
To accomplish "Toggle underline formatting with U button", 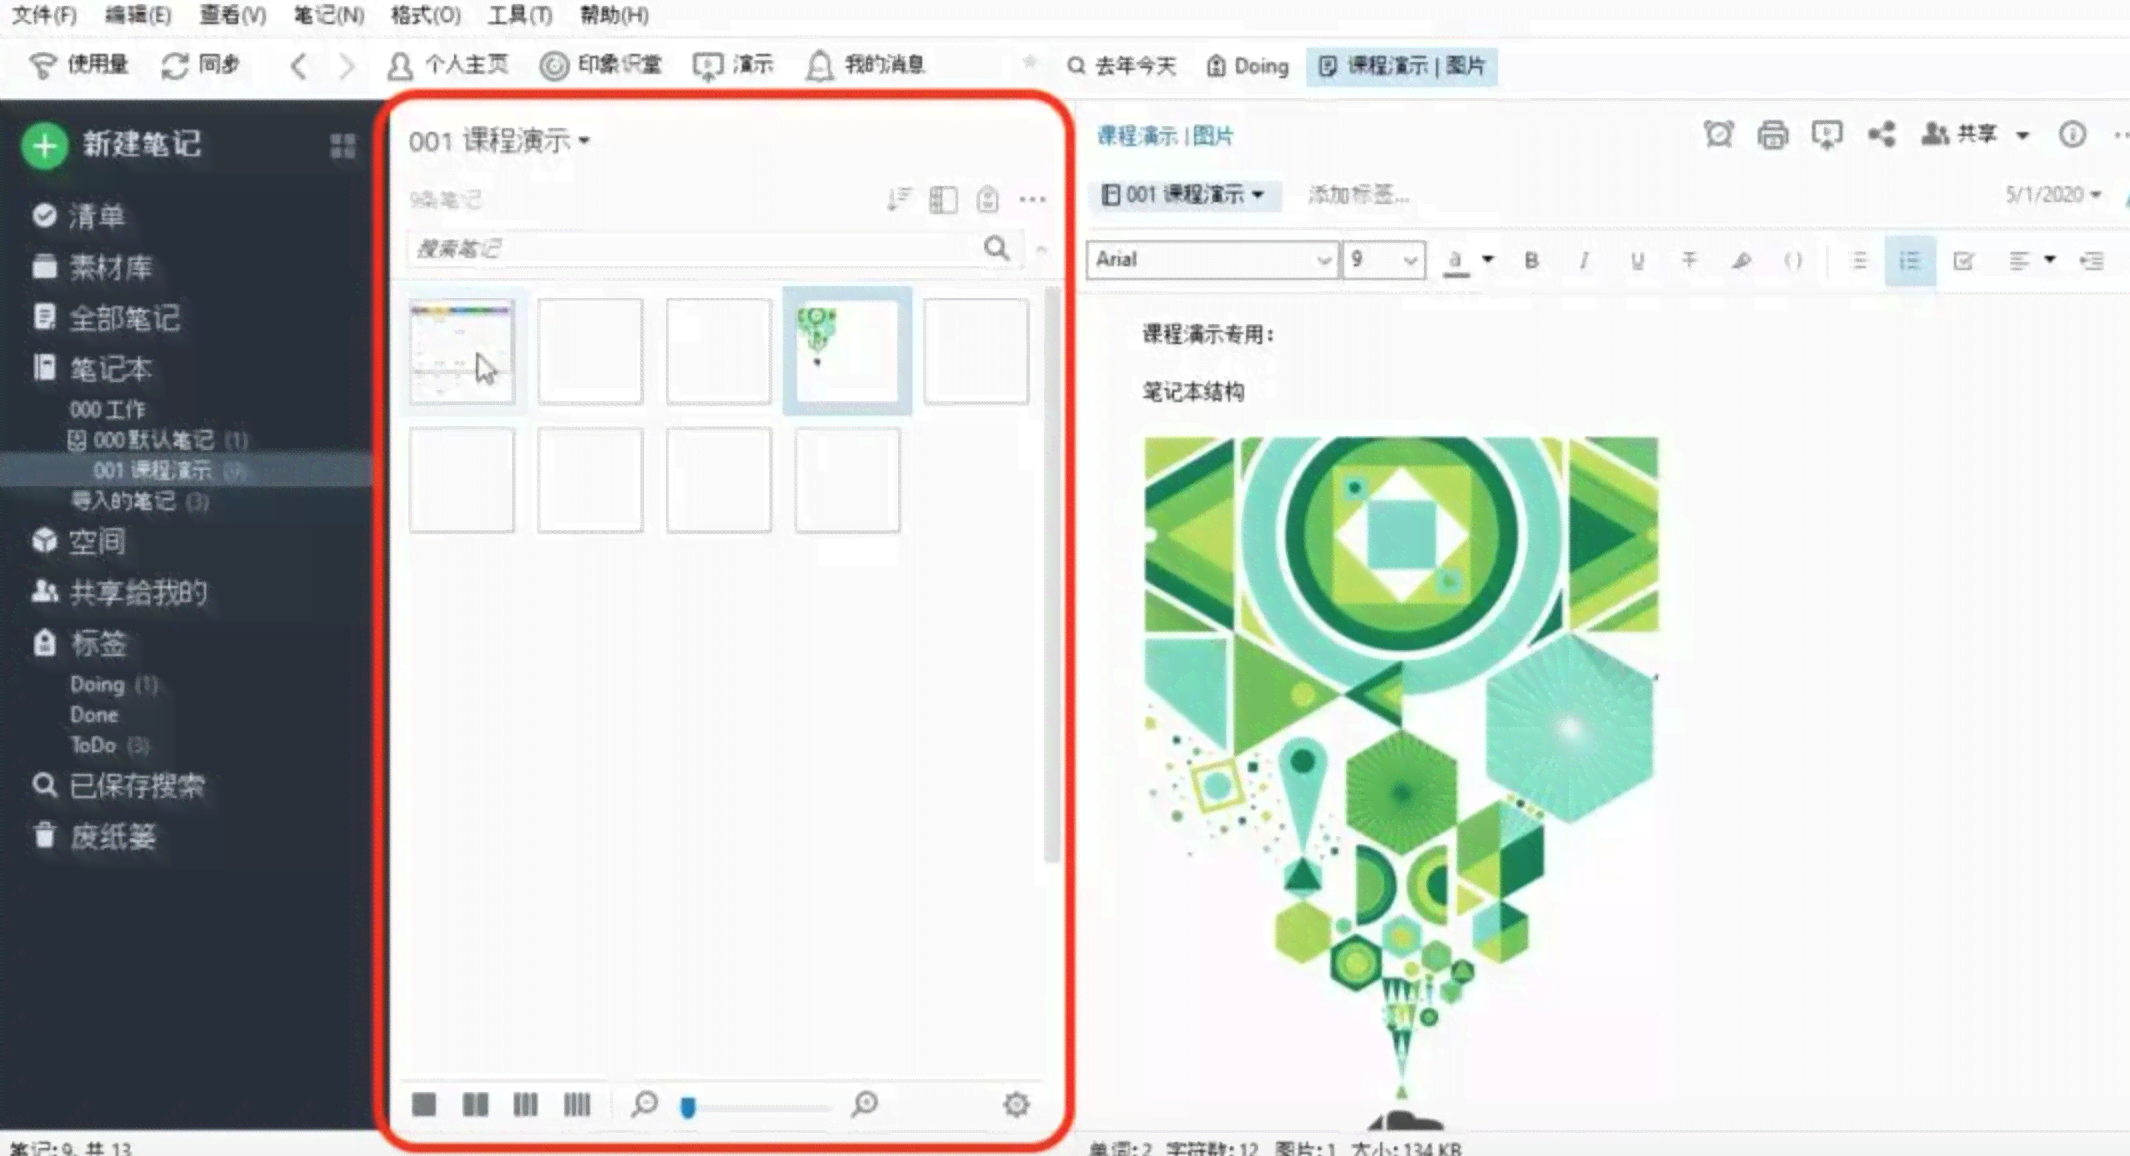I will click(x=1636, y=261).
